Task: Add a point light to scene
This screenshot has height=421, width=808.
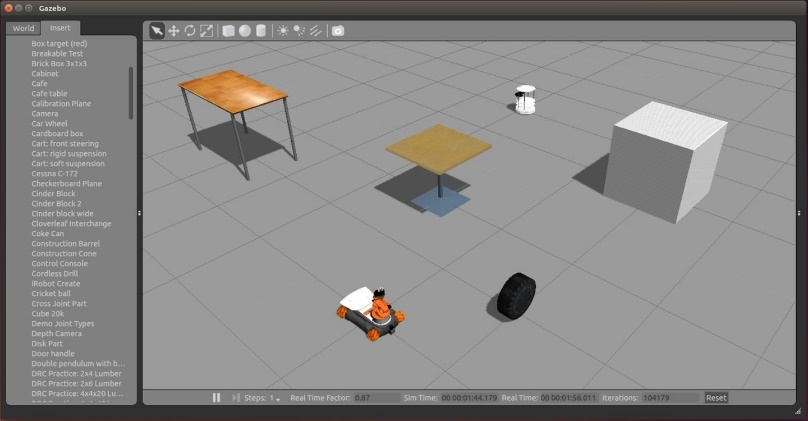Action: click(x=283, y=31)
